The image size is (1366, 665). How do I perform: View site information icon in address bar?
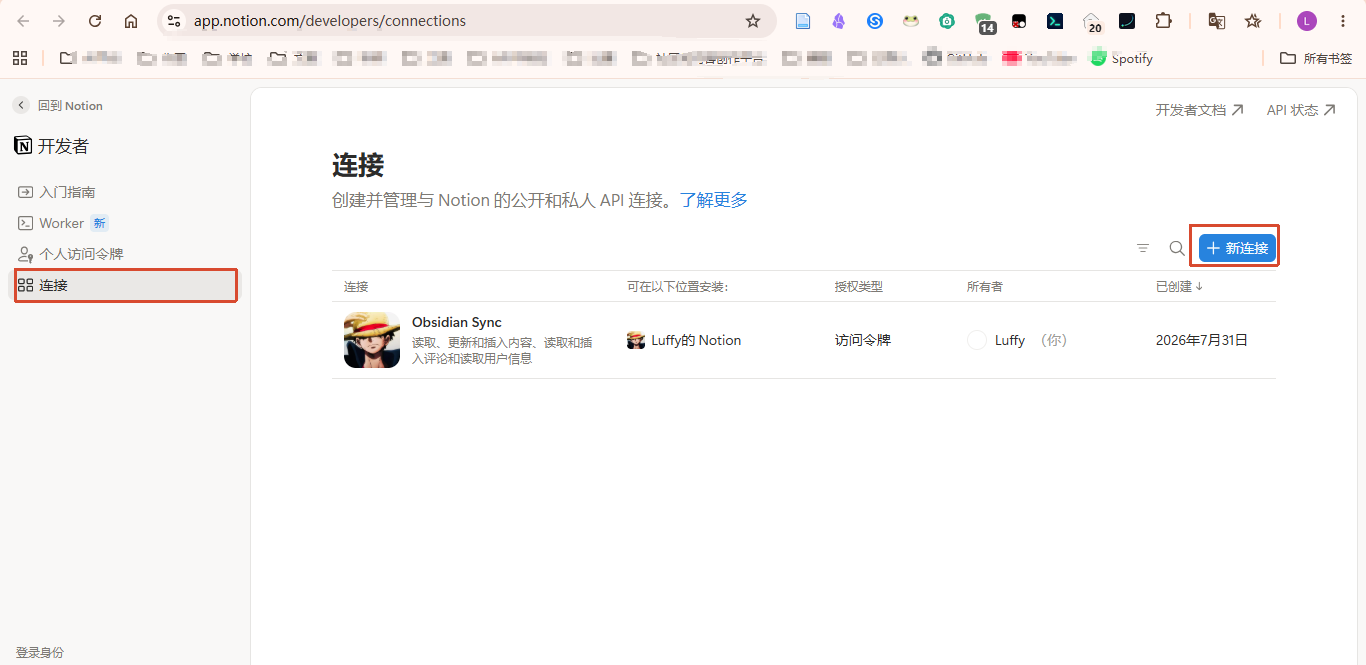[x=173, y=21]
